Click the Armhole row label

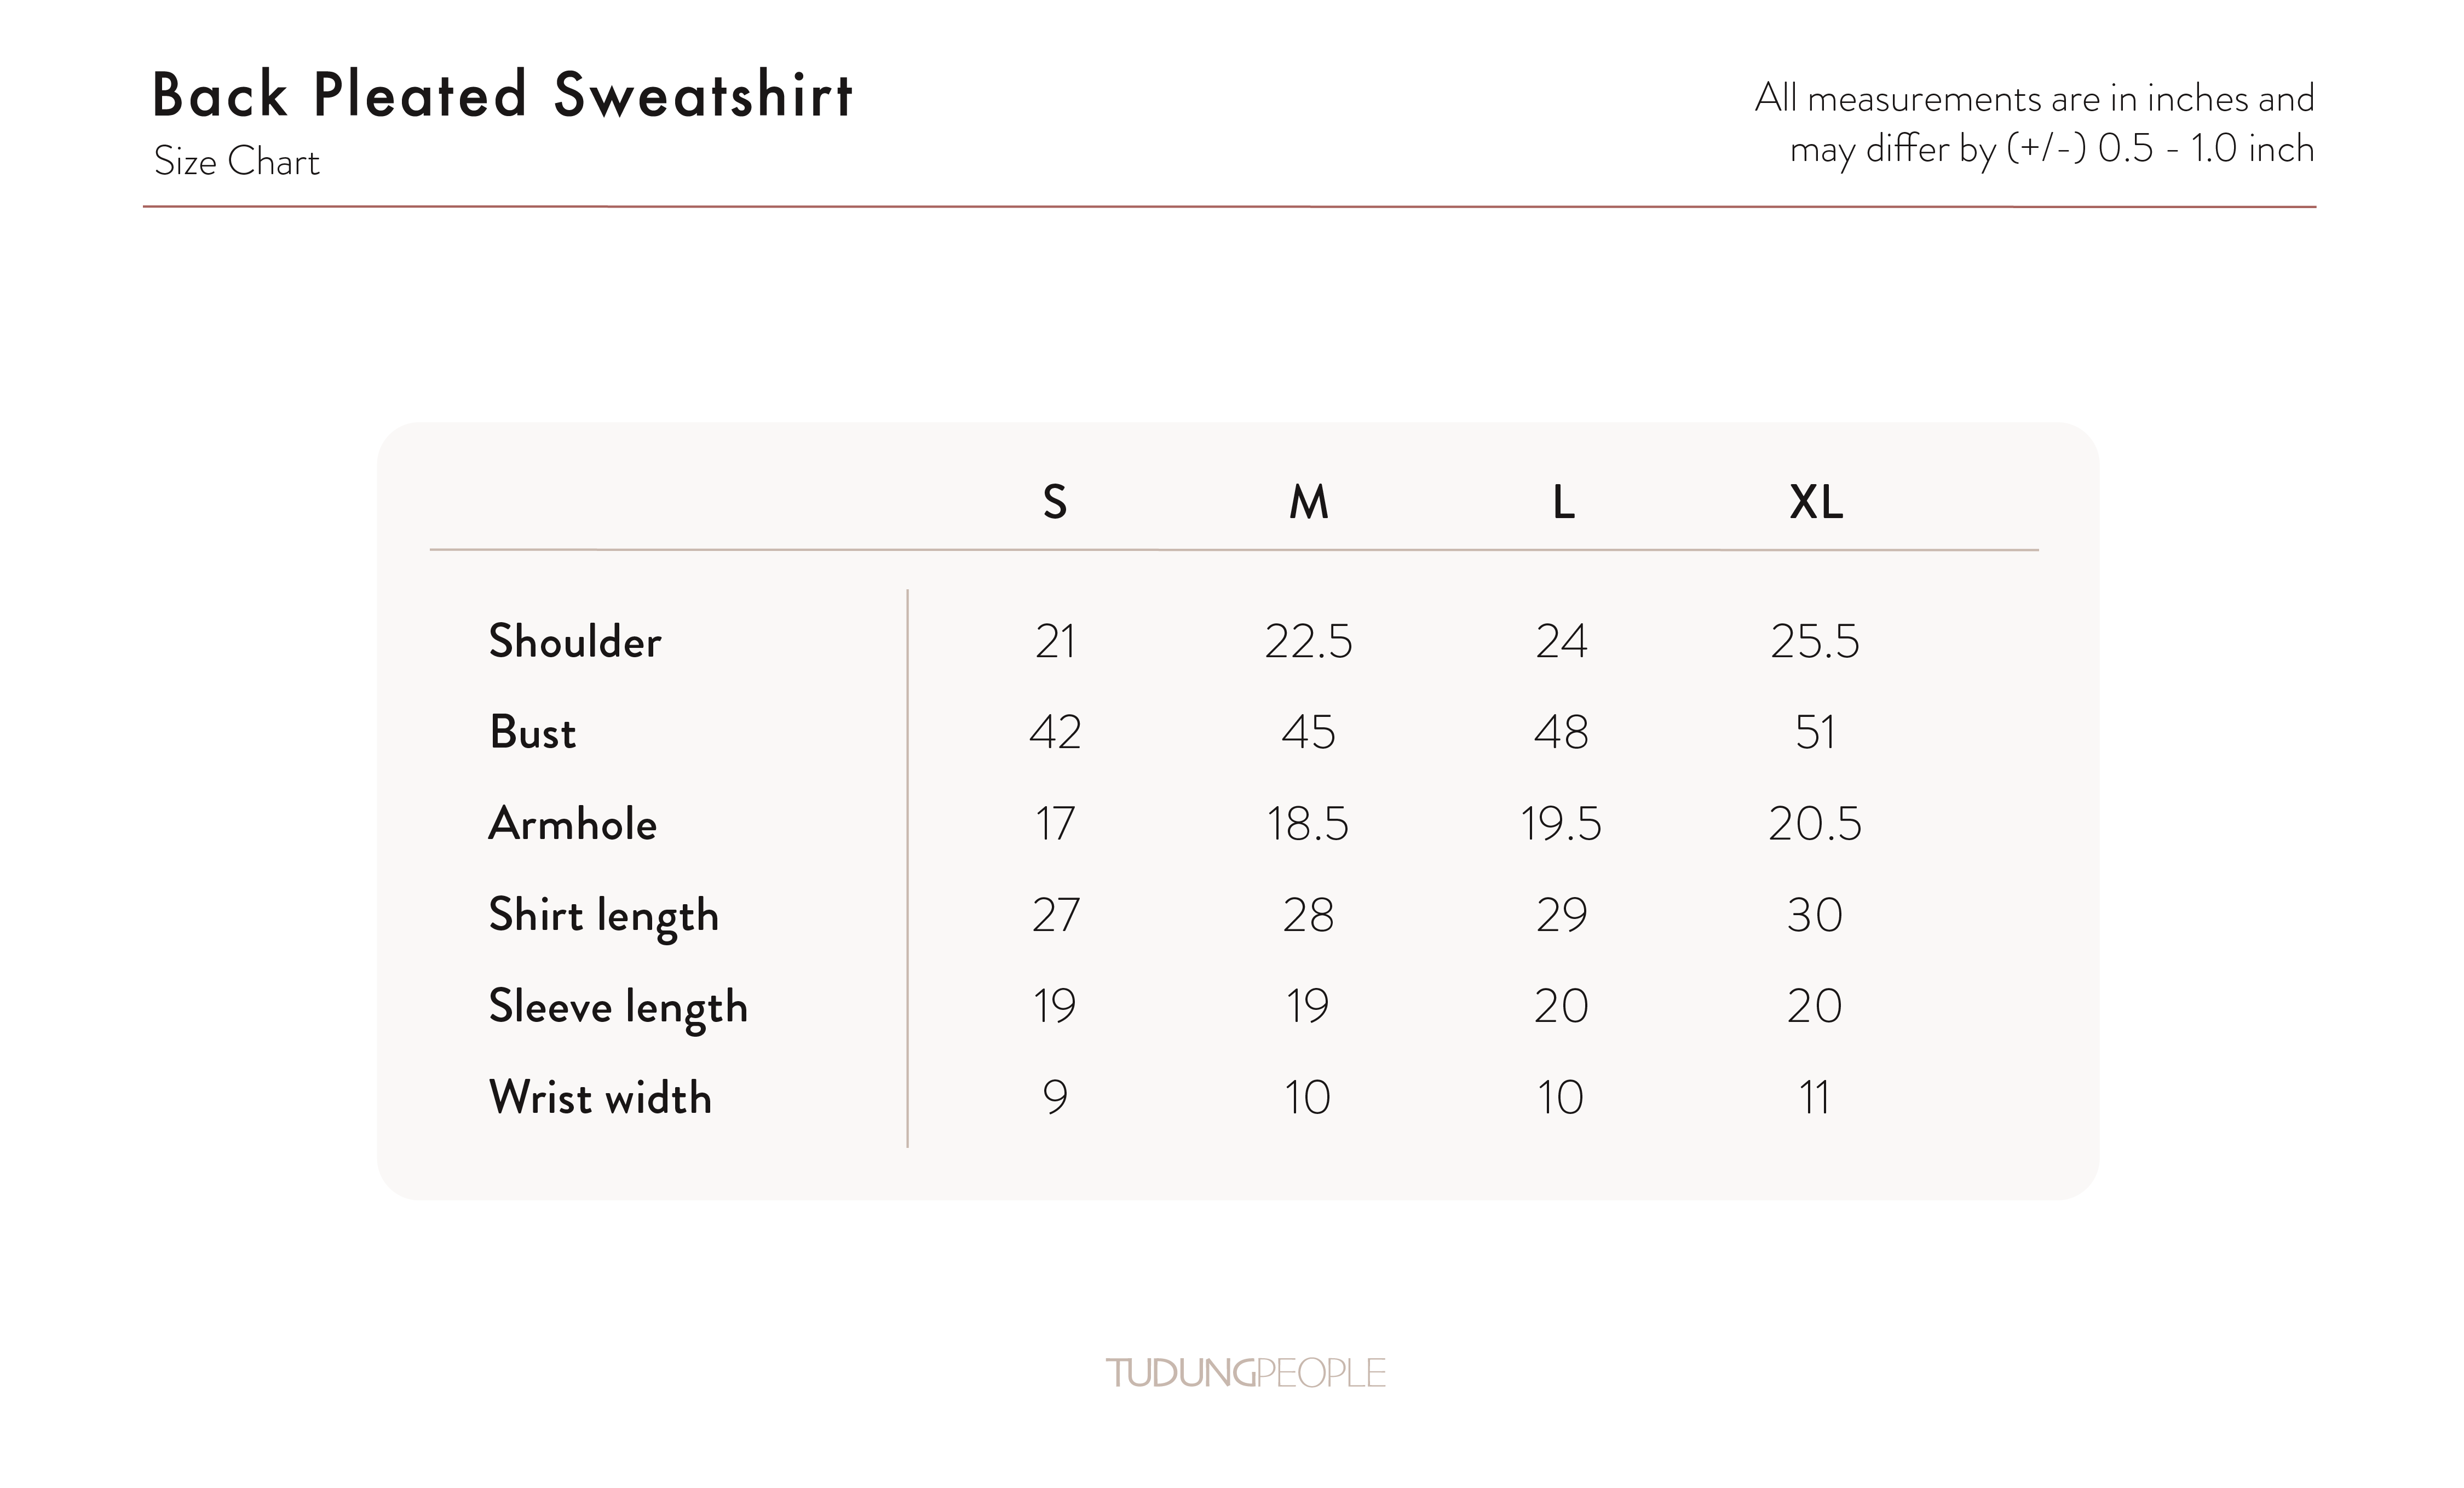[572, 824]
